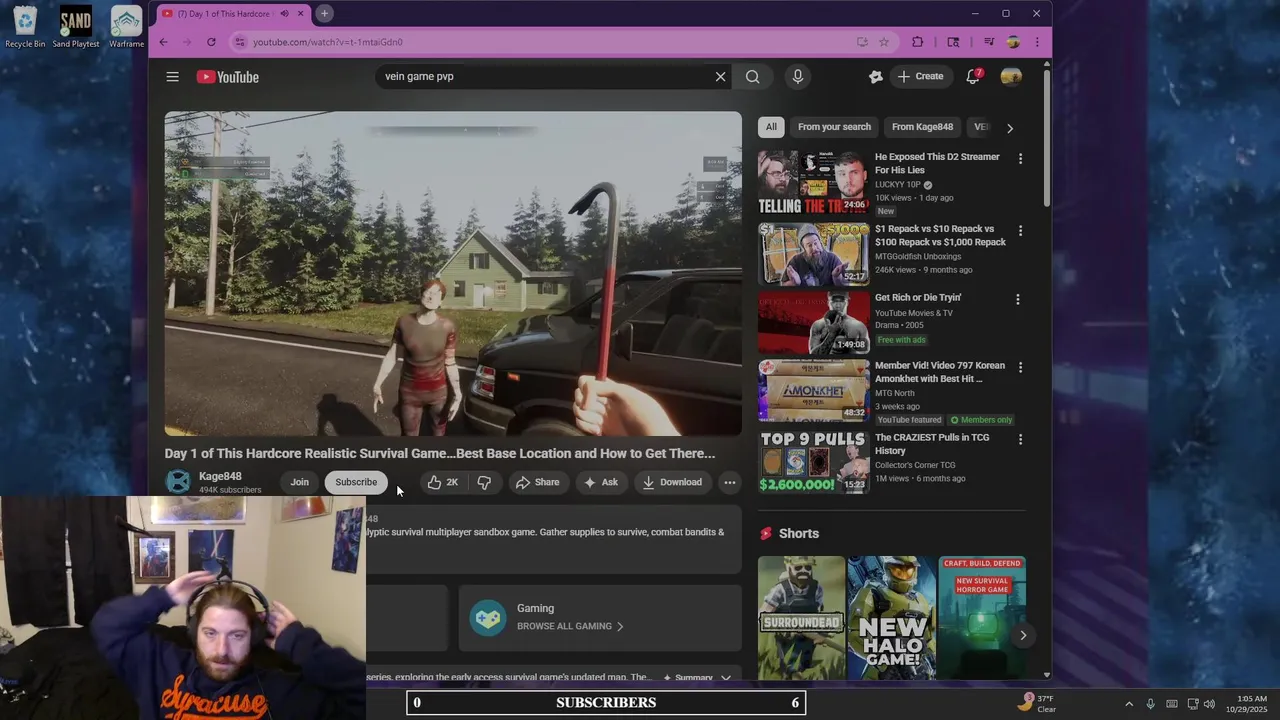
Task: Open 'Browse all gaming' link
Action: pos(570,626)
